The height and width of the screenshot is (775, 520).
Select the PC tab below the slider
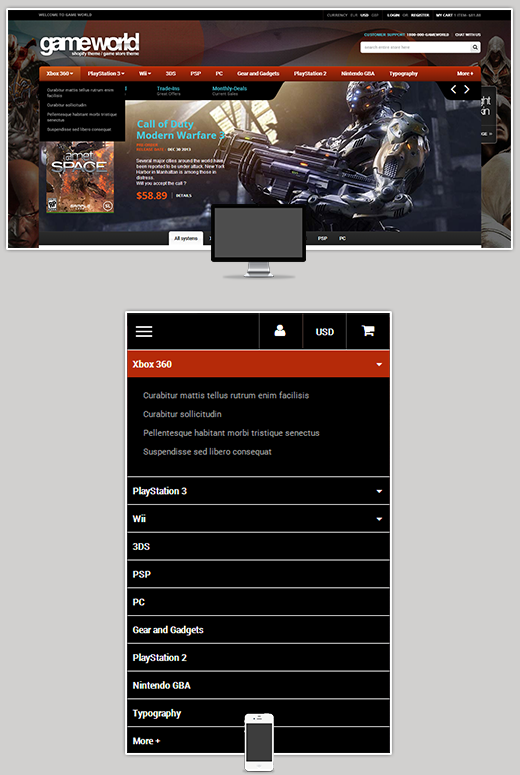343,238
